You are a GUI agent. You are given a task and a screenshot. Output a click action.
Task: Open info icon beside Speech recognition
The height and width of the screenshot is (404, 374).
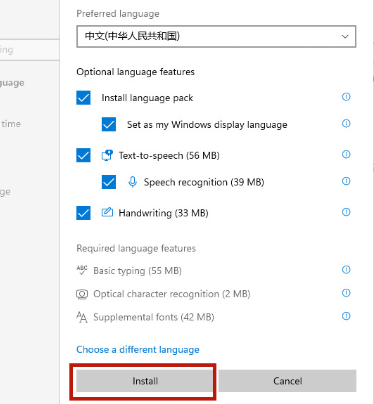[346, 181]
